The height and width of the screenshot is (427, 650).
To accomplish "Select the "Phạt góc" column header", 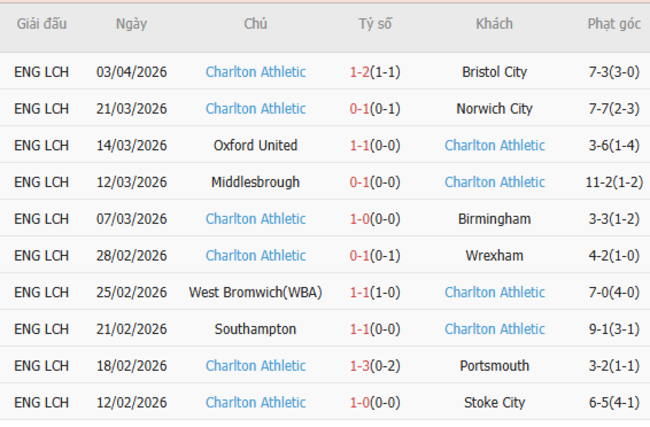I will (614, 24).
